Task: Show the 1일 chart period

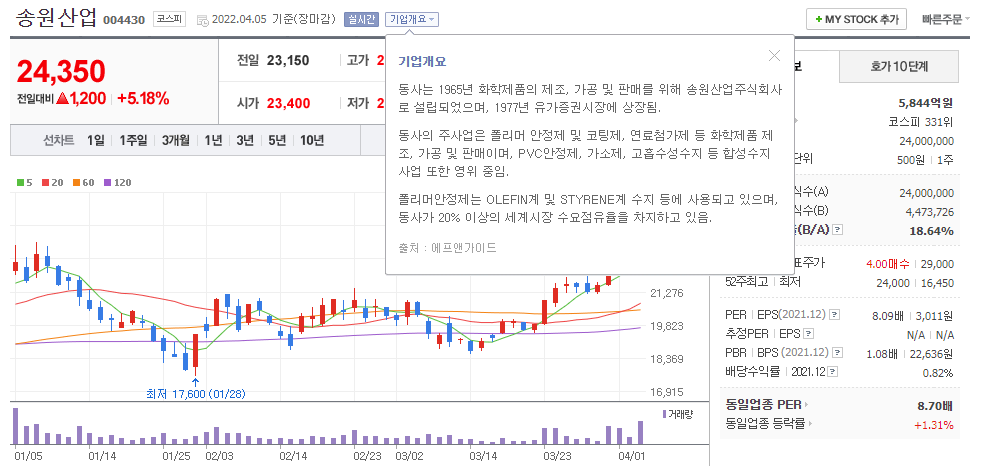Action: pos(96,141)
